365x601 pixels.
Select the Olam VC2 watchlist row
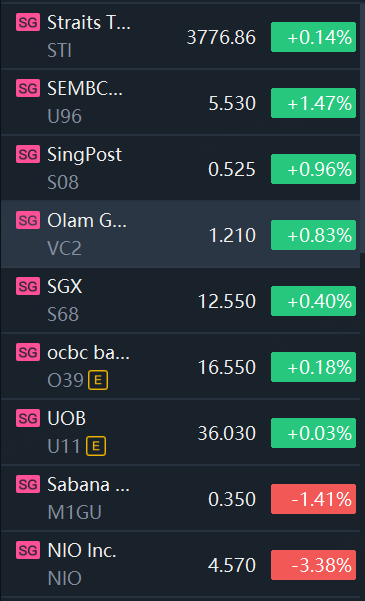[x=180, y=234]
